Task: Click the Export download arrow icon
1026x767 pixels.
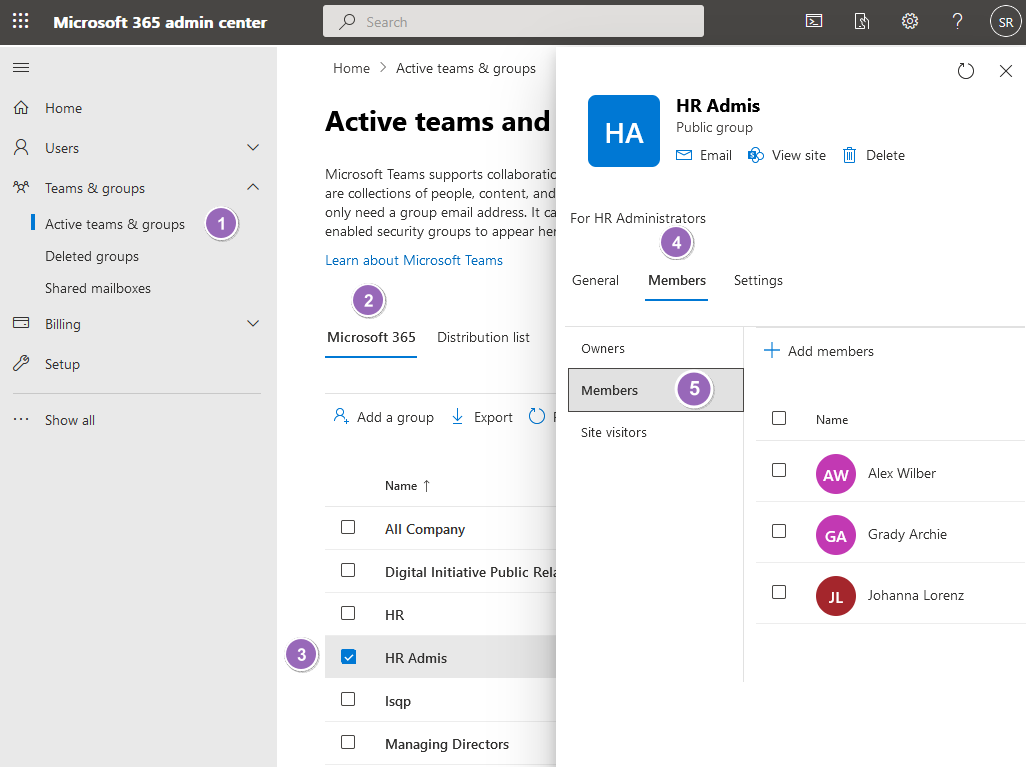Action: click(457, 416)
